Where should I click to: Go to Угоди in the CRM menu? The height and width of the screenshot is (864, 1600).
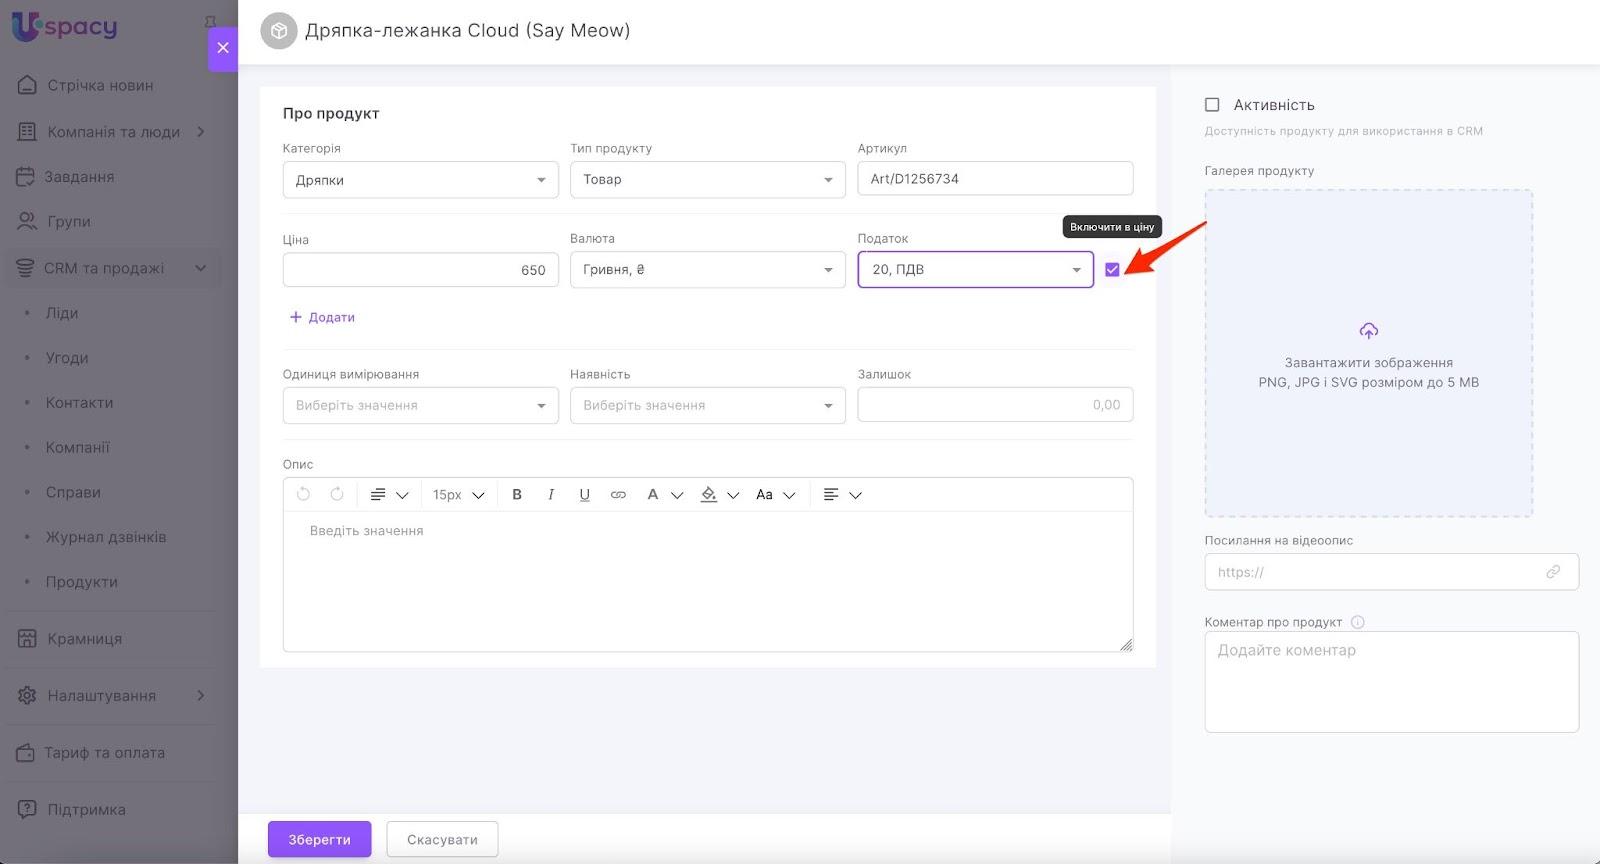pos(67,358)
